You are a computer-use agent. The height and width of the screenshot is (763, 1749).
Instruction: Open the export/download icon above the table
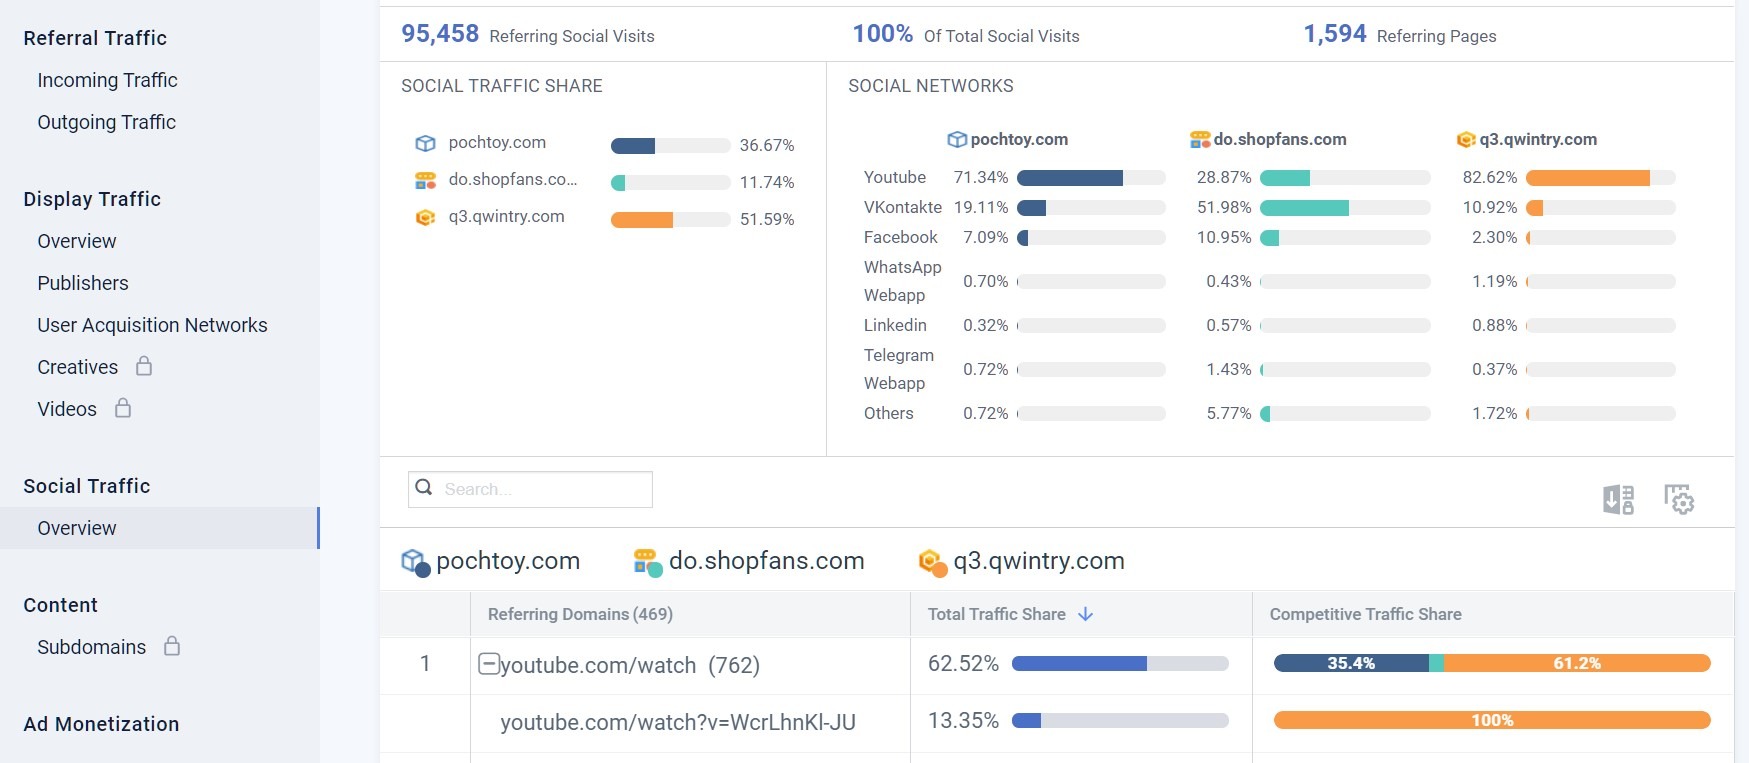[x=1619, y=499]
